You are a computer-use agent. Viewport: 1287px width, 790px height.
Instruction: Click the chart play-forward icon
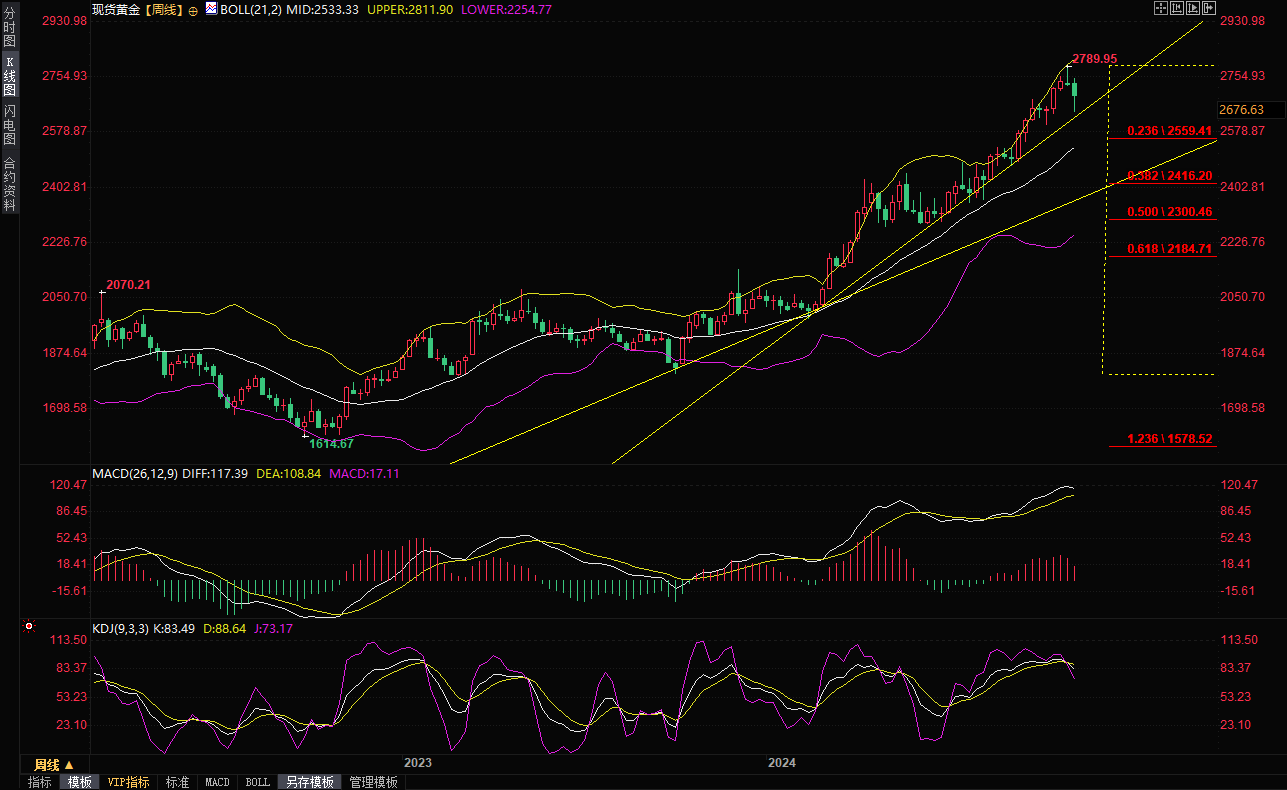tap(1192, 8)
